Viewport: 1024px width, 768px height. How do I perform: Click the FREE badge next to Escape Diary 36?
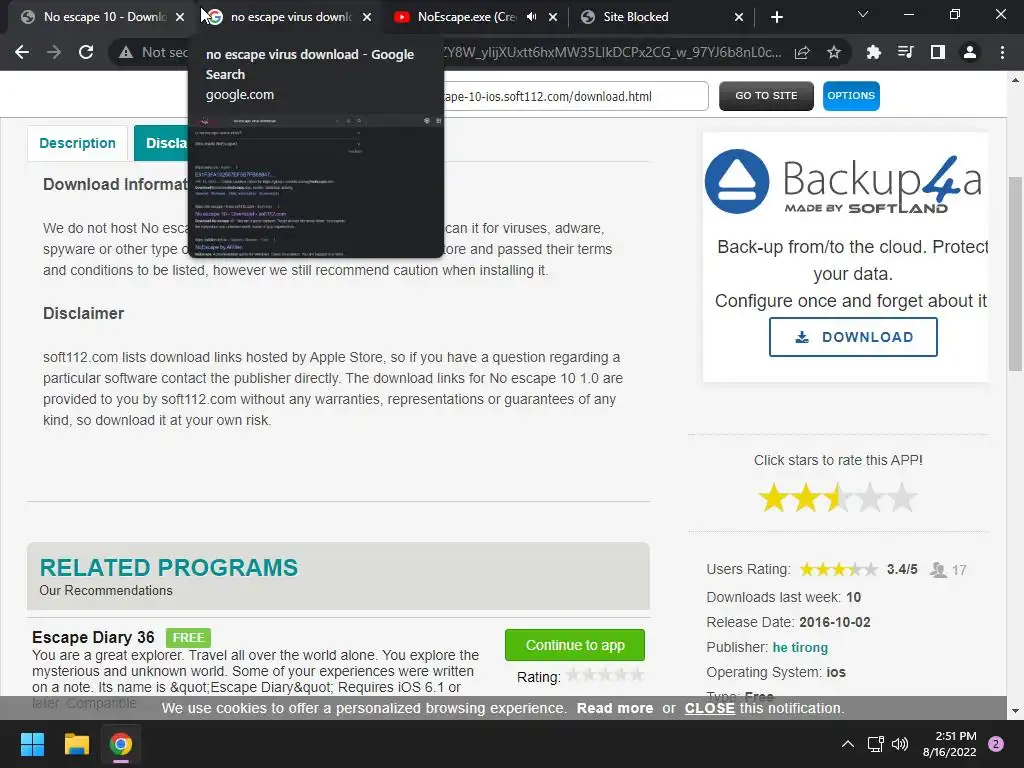(x=188, y=637)
